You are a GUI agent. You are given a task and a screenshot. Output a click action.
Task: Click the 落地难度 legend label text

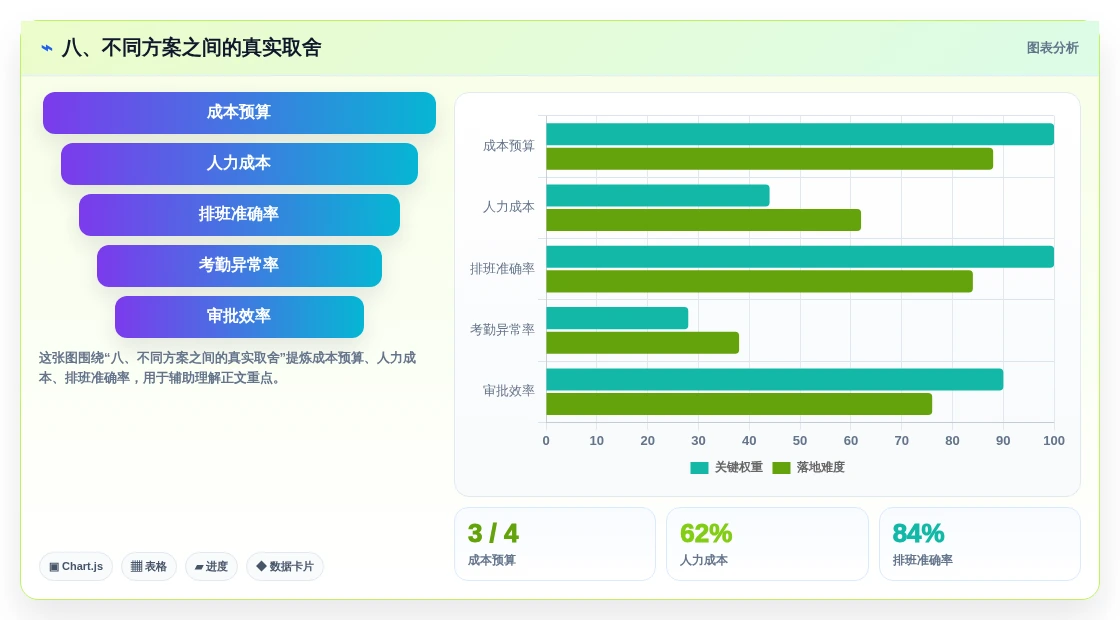(821, 467)
